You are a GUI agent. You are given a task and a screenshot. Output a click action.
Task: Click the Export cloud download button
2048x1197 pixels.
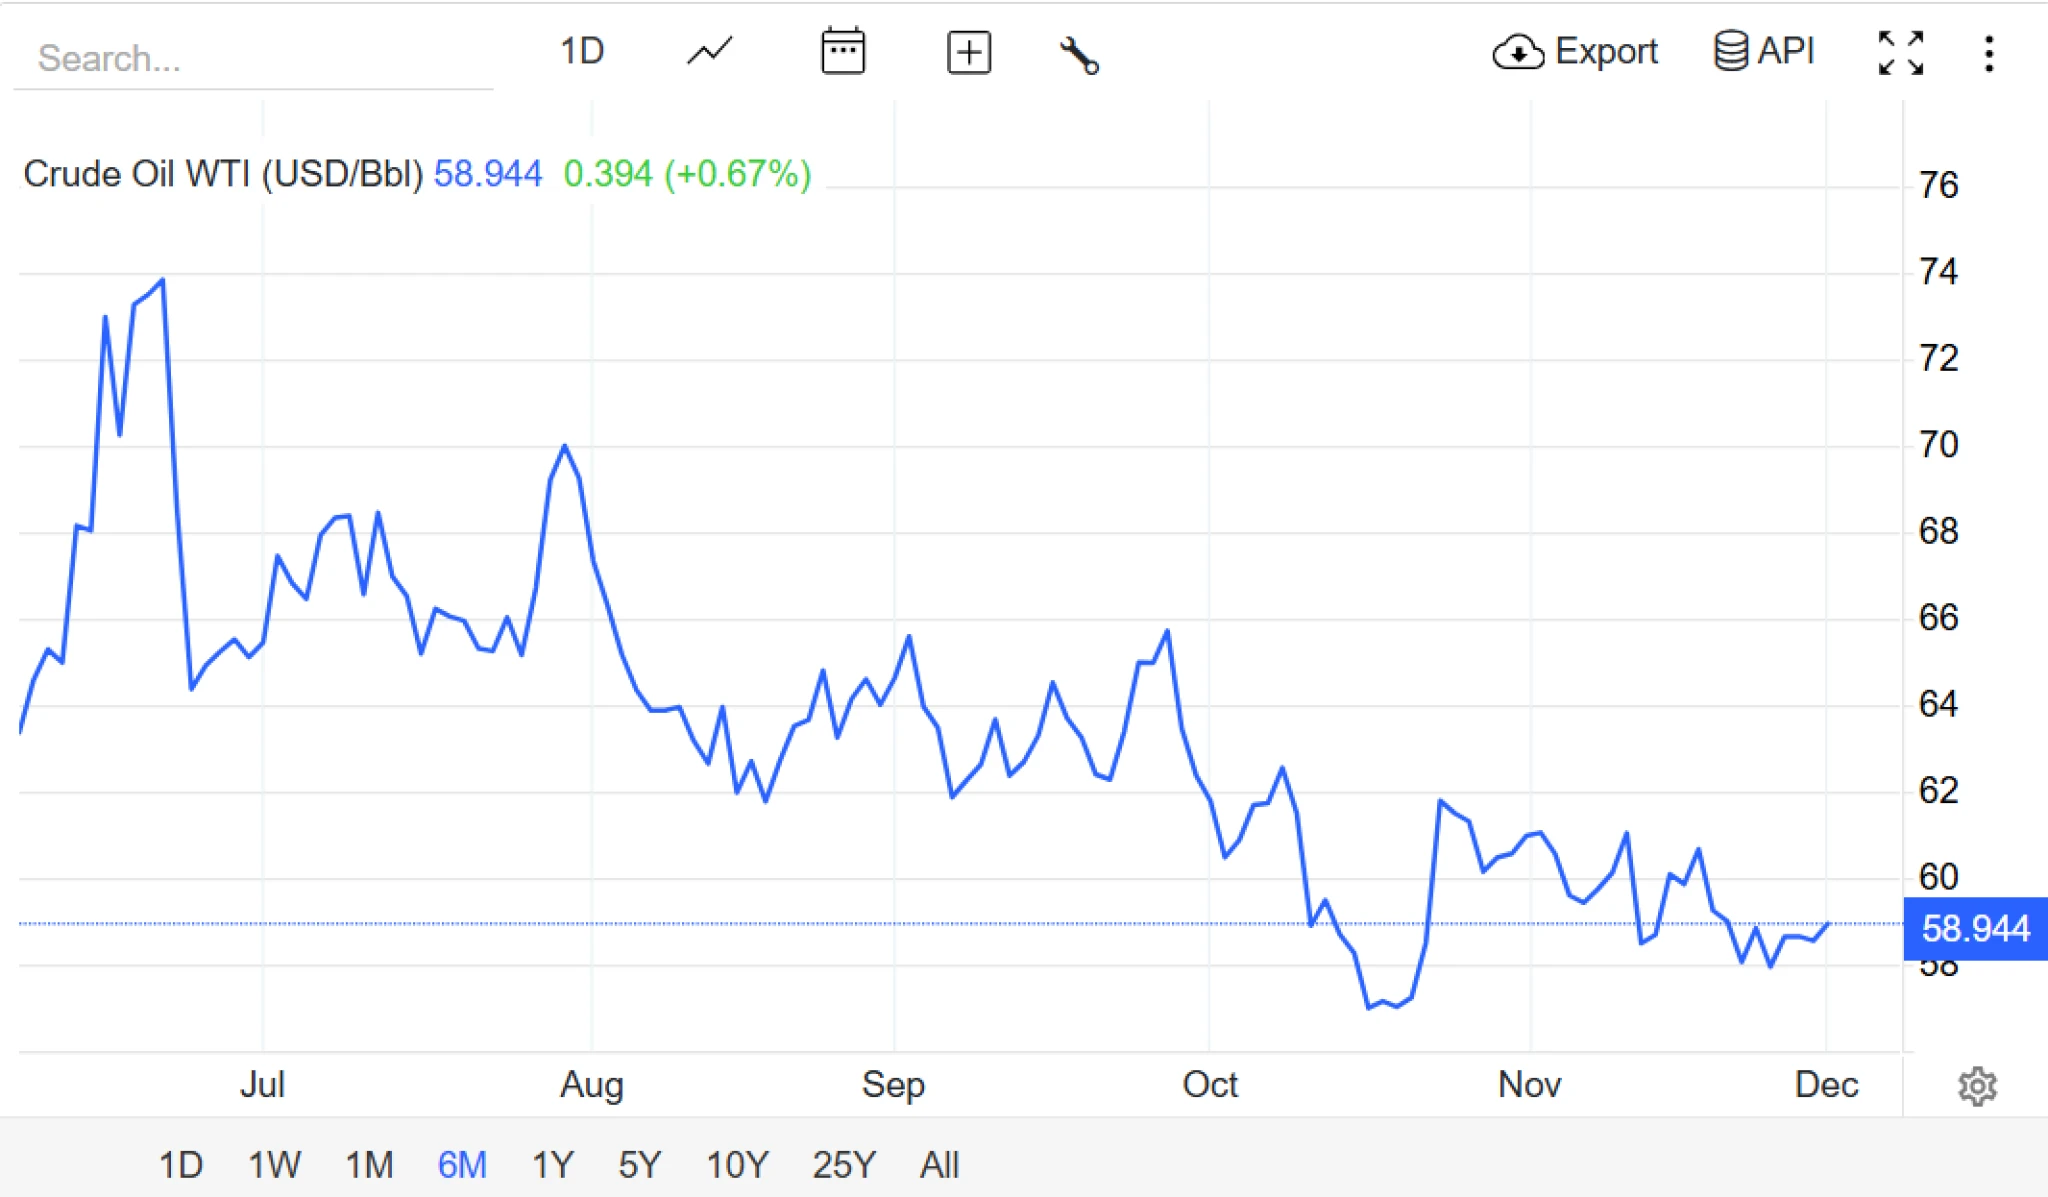click(1575, 52)
